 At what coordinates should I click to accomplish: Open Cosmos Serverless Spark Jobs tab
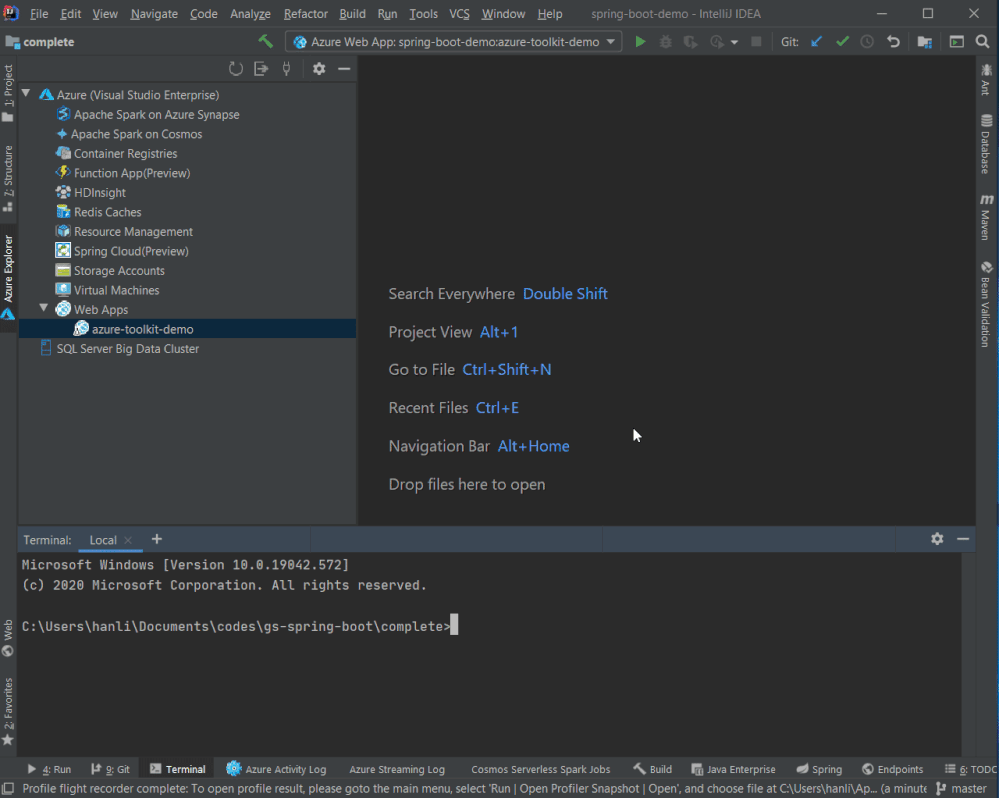[x=541, y=769]
